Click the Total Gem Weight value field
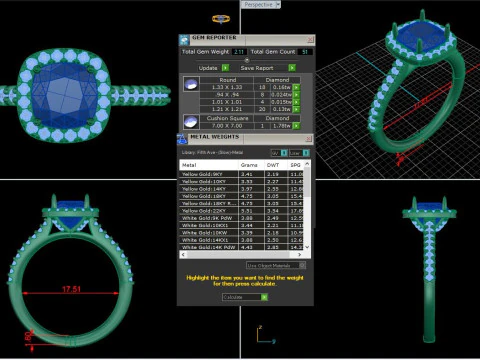Screen dimensions: 480x360 pos(239,52)
